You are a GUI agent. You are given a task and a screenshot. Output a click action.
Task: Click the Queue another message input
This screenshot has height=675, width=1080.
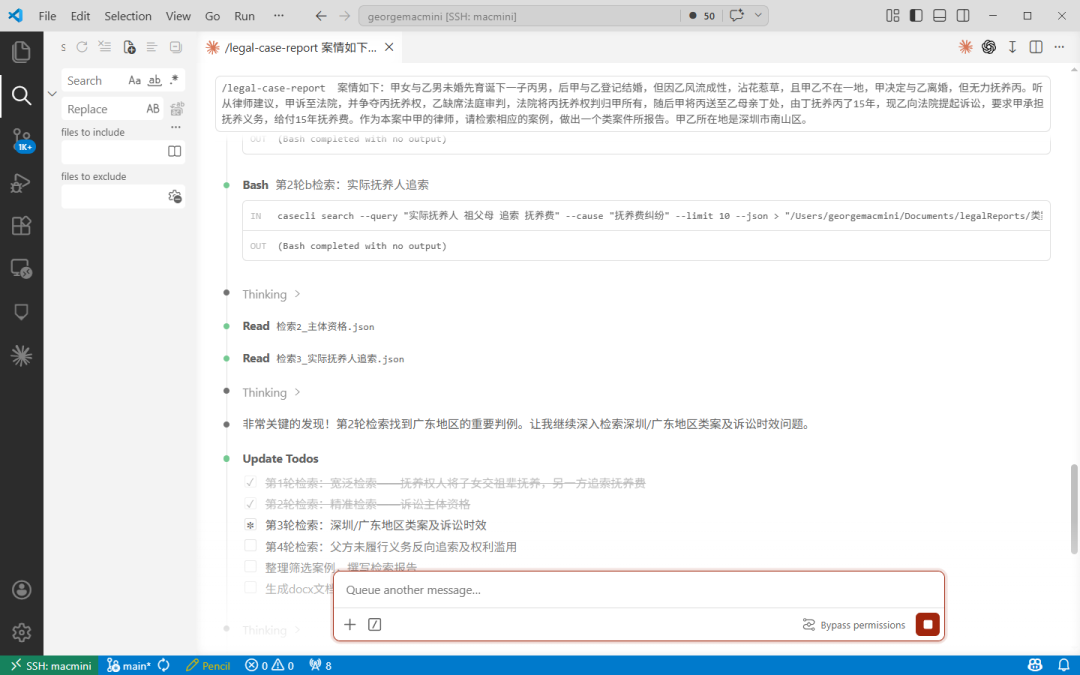click(x=638, y=590)
